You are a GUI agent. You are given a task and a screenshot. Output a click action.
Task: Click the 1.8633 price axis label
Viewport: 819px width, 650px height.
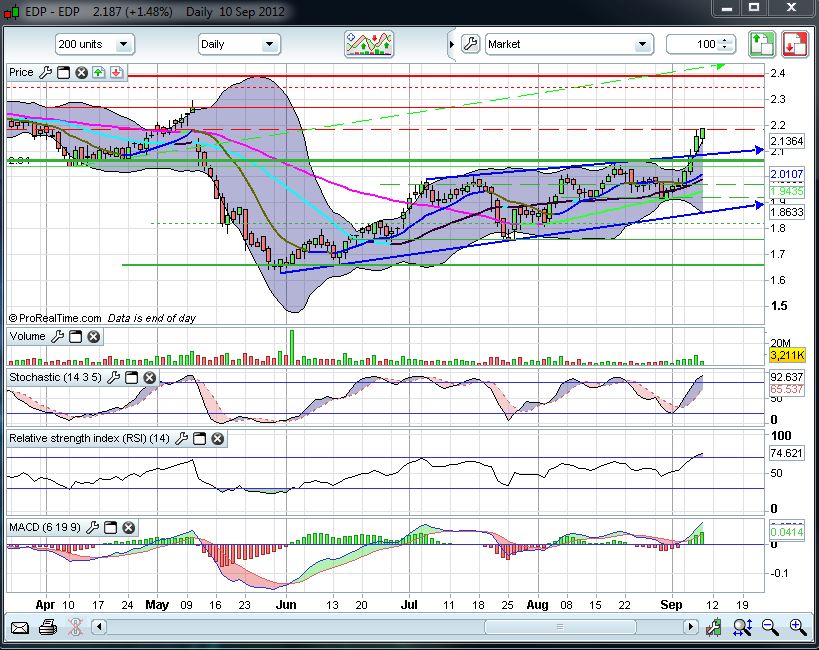click(x=787, y=212)
